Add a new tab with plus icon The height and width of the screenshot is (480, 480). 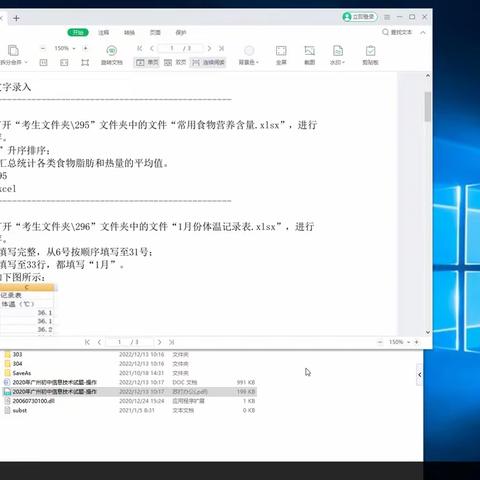point(16,18)
